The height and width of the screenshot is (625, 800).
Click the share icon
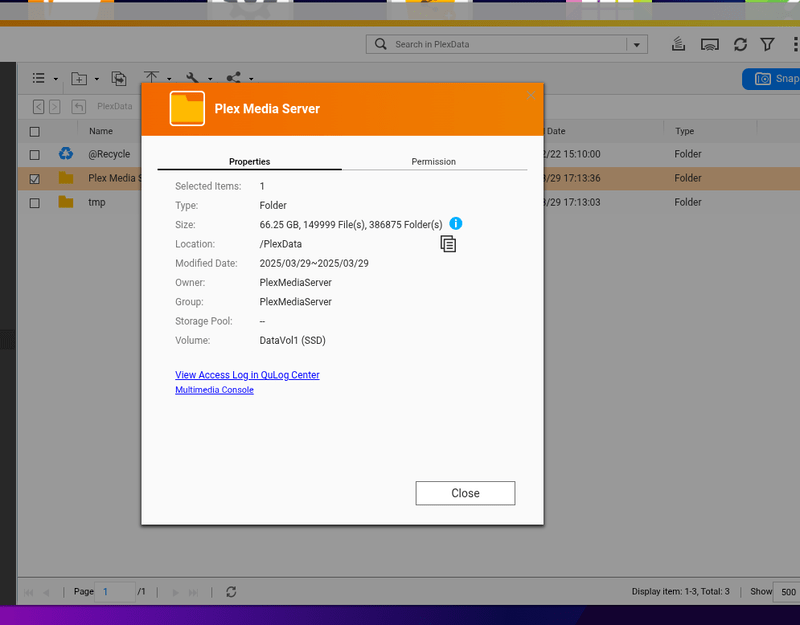234,78
